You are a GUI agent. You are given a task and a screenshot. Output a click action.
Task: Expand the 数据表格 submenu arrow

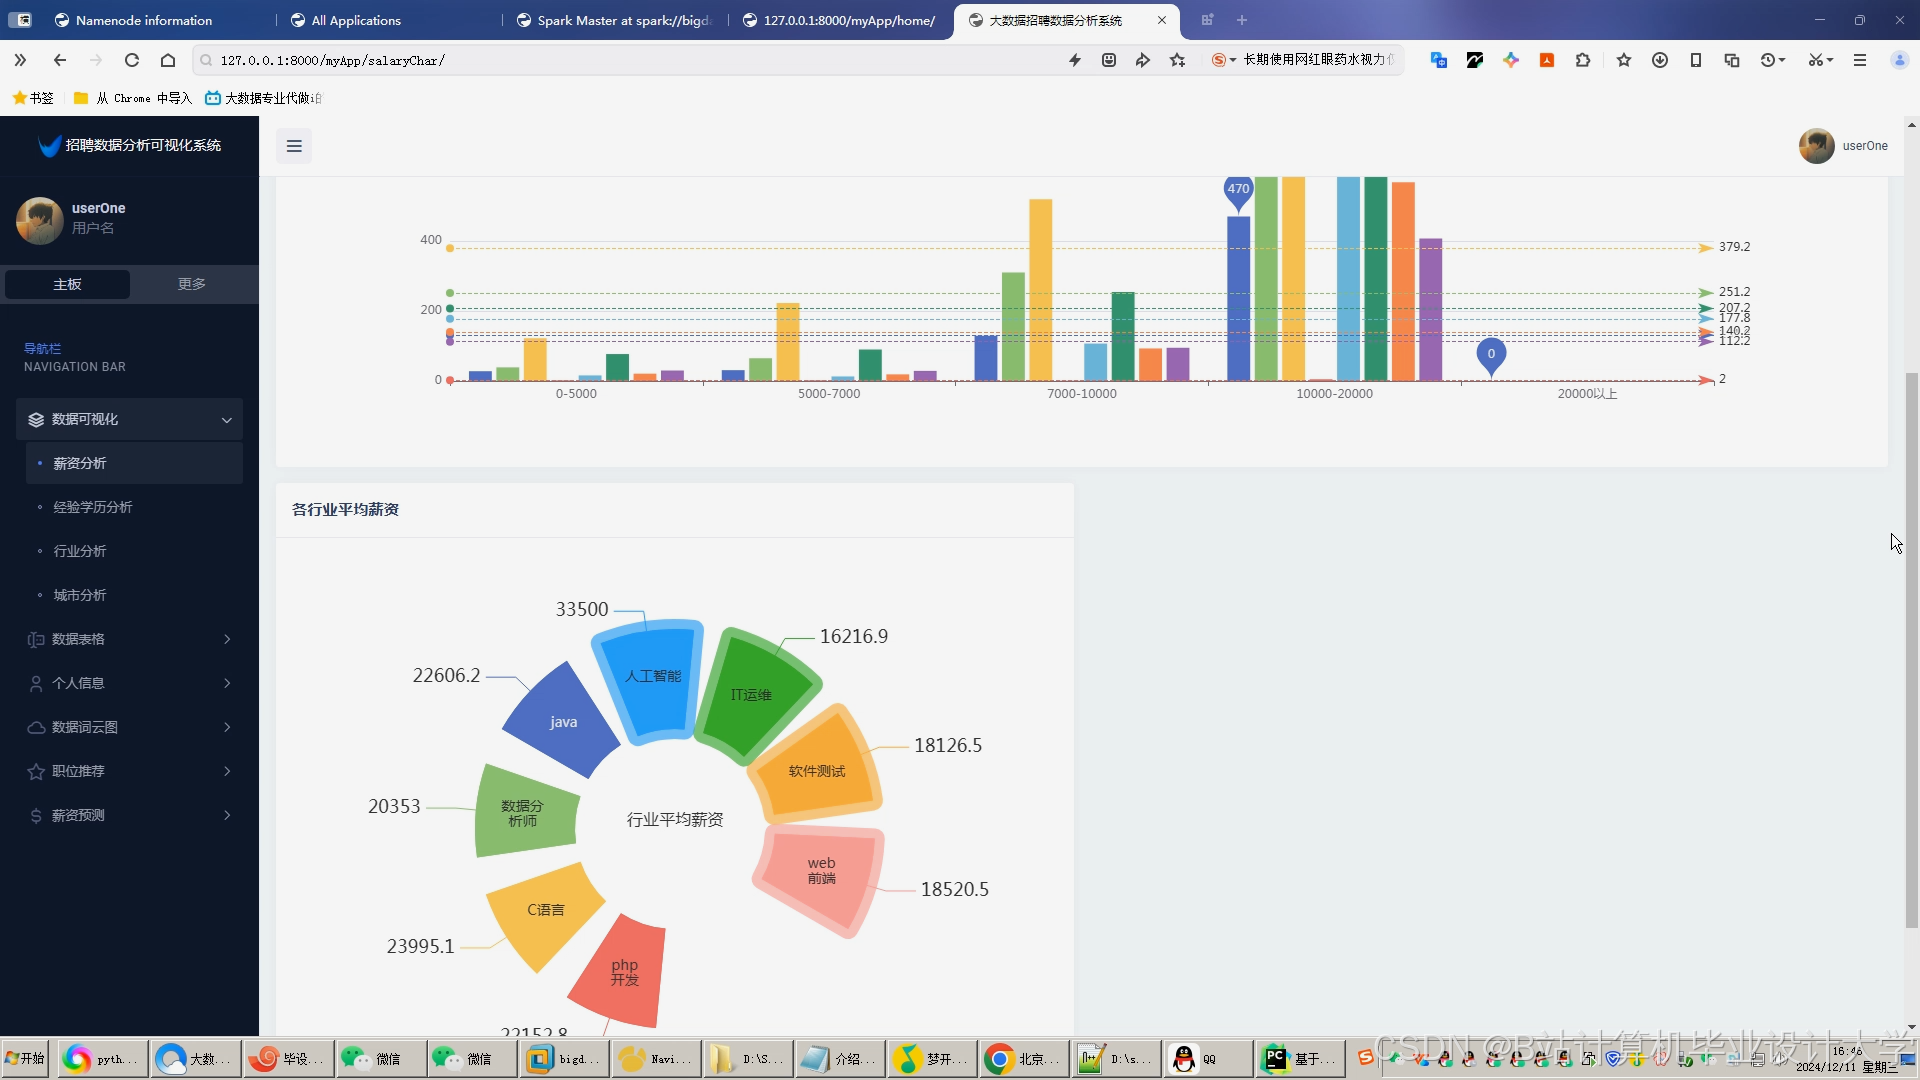tap(227, 639)
